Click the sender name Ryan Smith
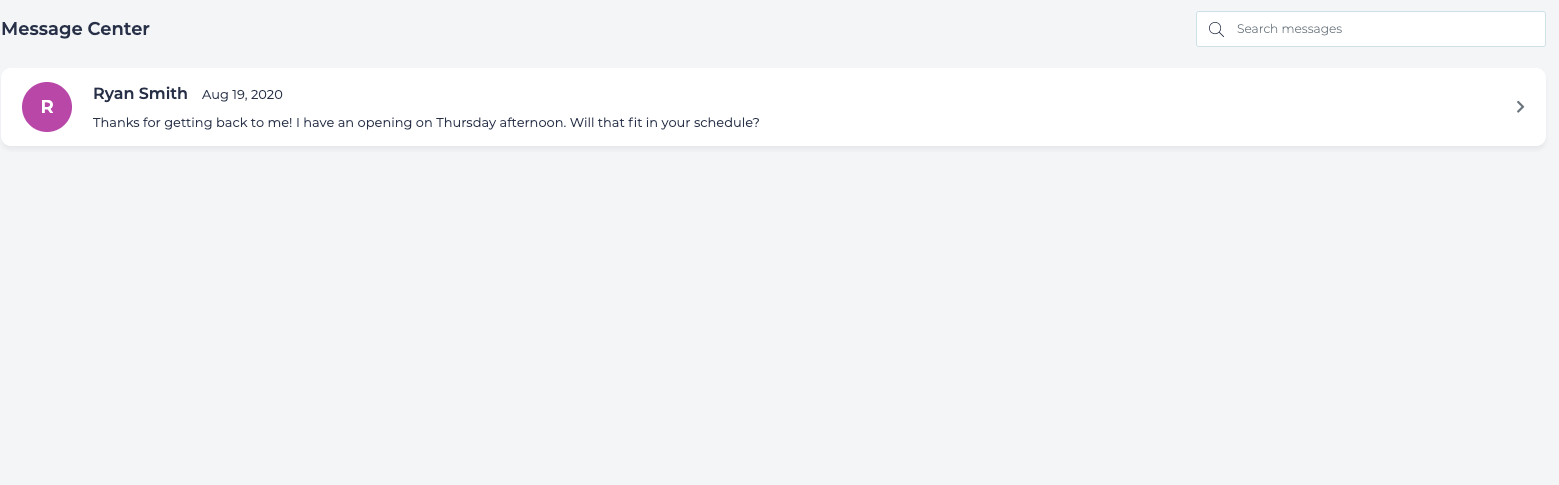The height and width of the screenshot is (485, 1559). [x=140, y=94]
